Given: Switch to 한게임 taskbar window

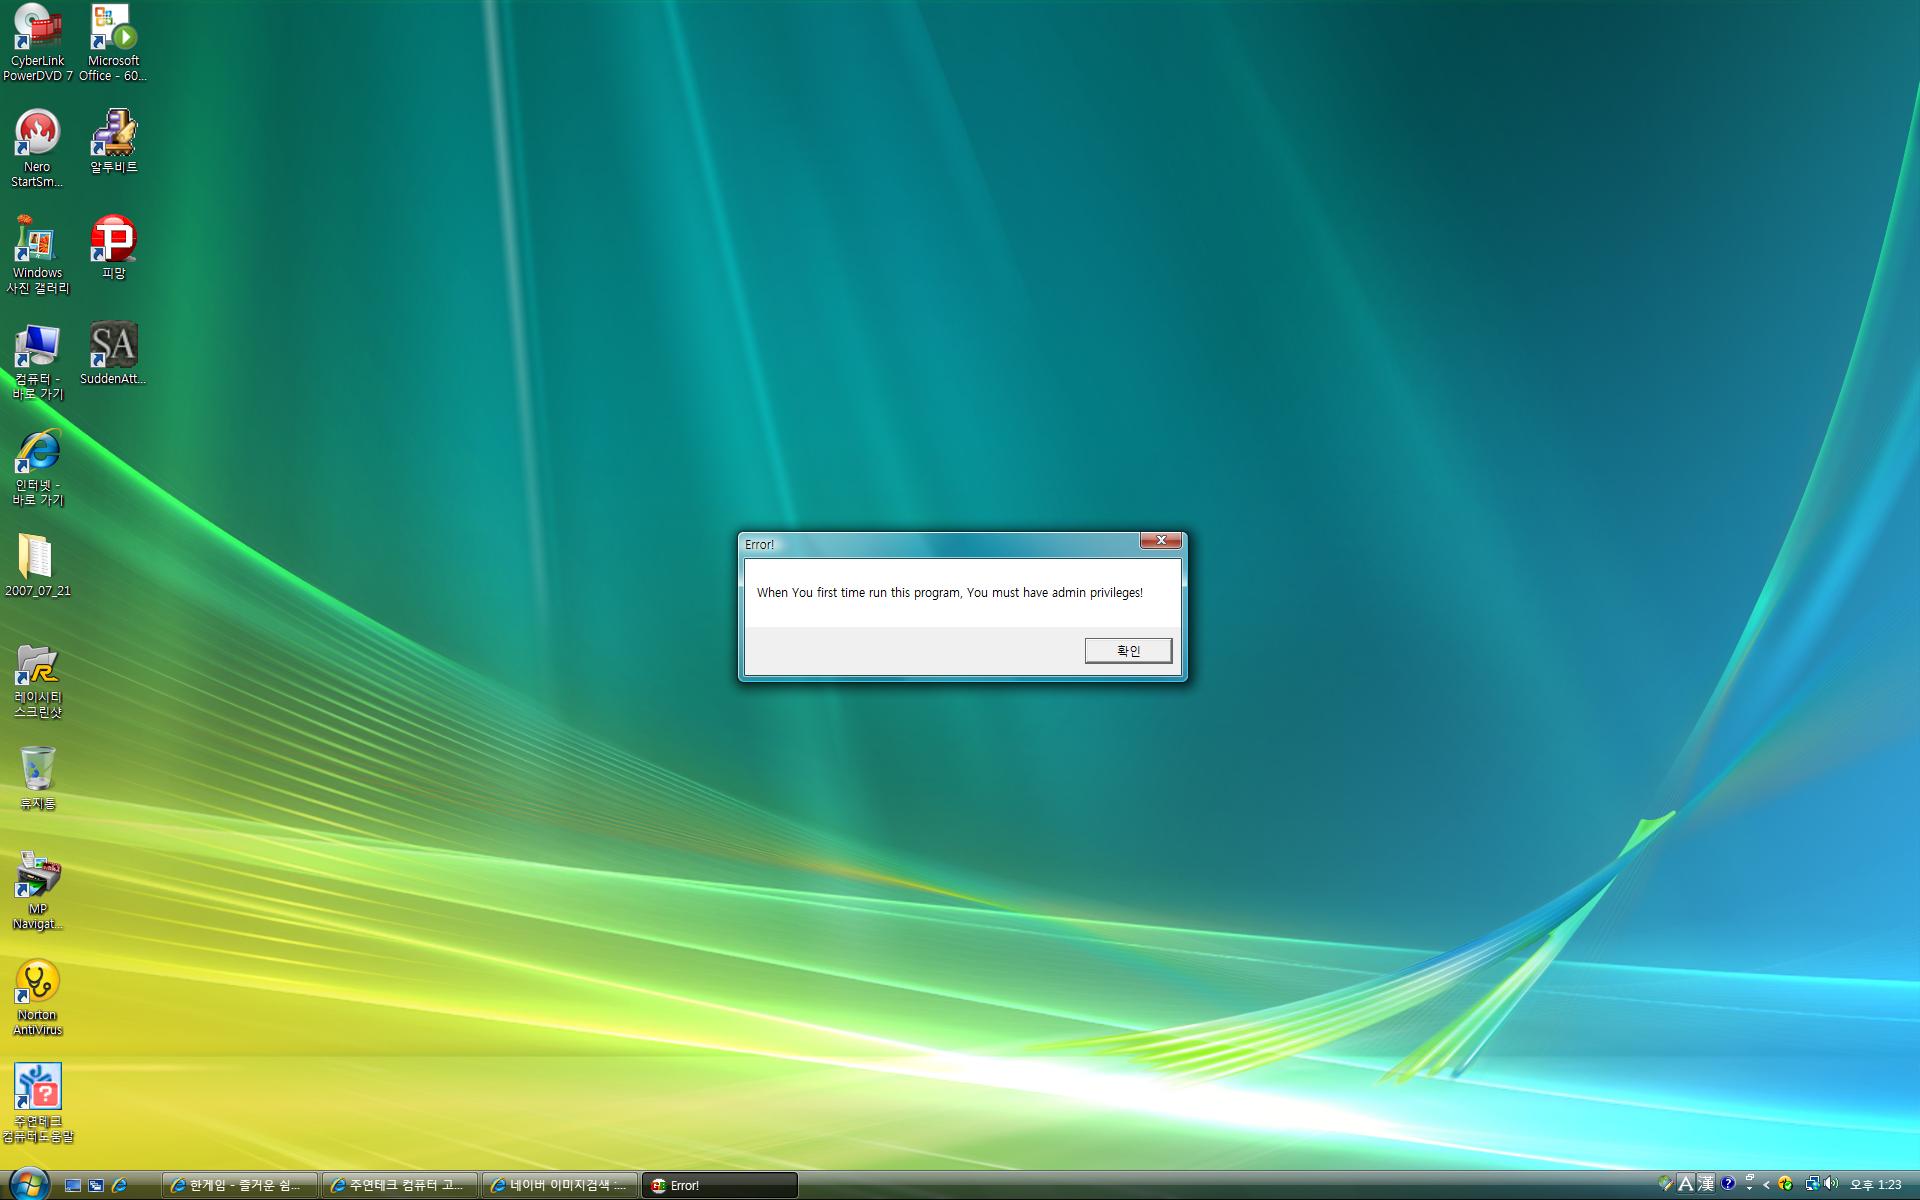Looking at the screenshot, I should pyautogui.click(x=240, y=1185).
